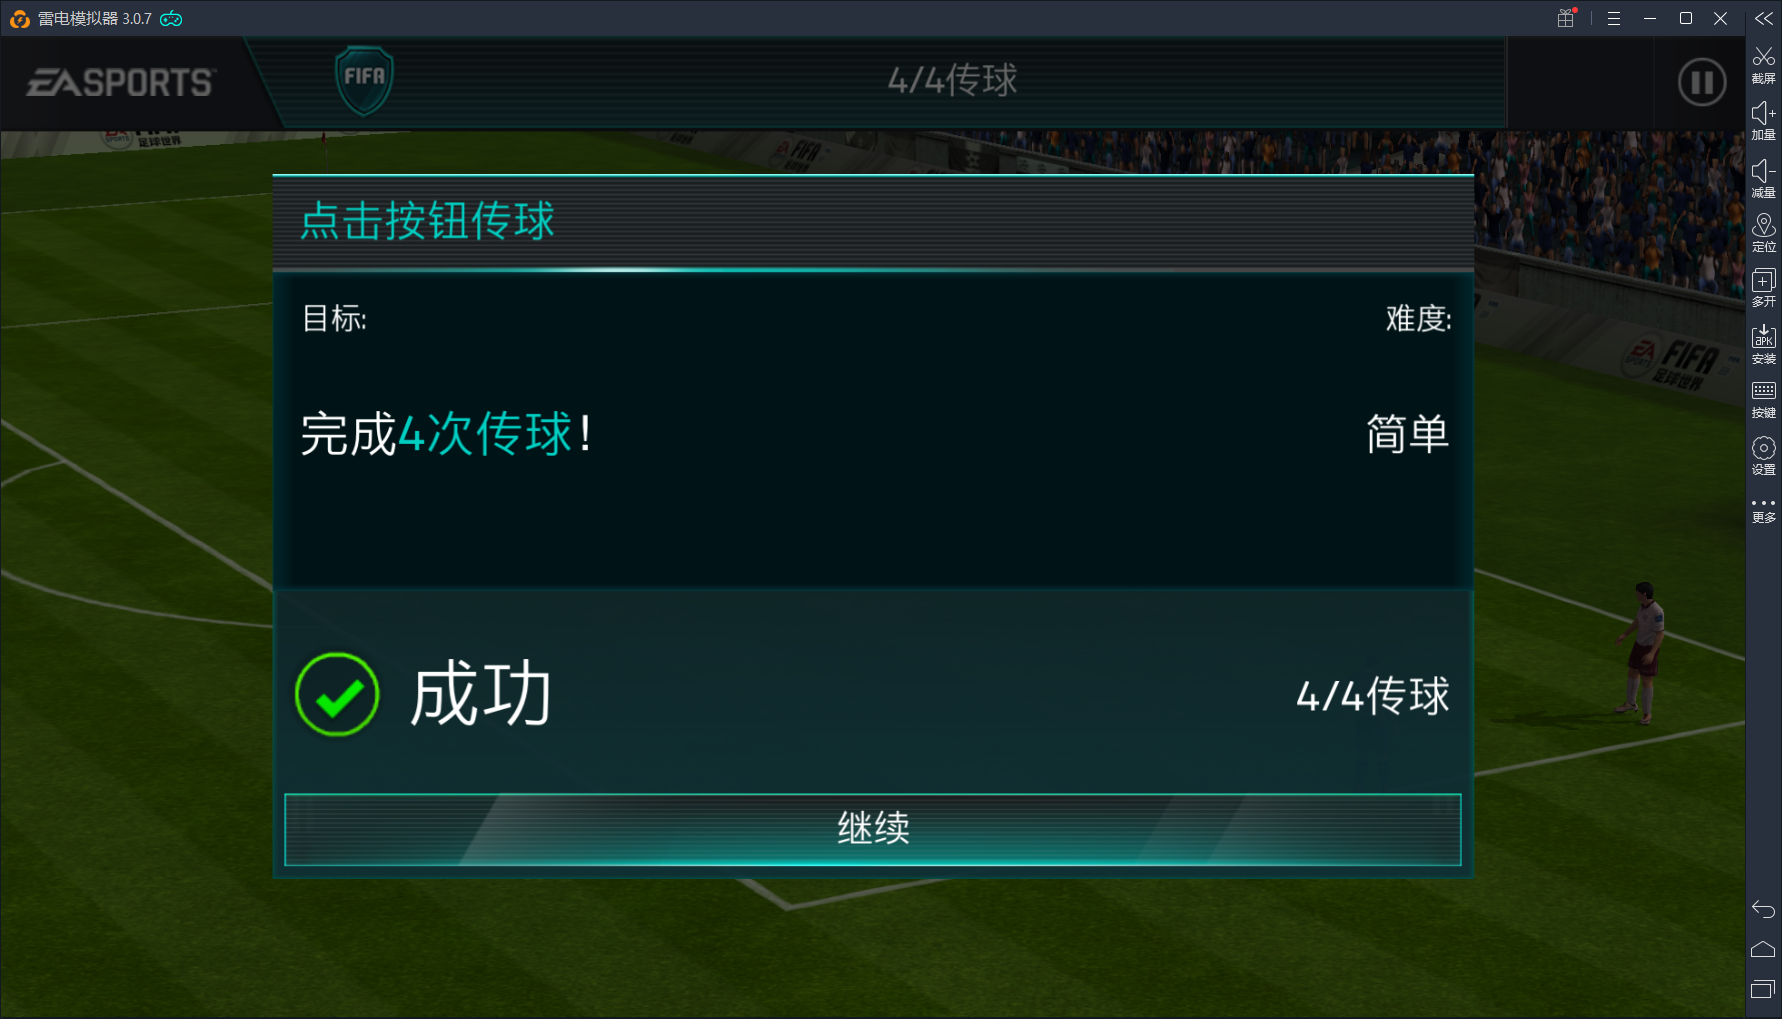Collapse the sidebar with double-chevron icon
The width and height of the screenshot is (1782, 1019).
point(1764,18)
